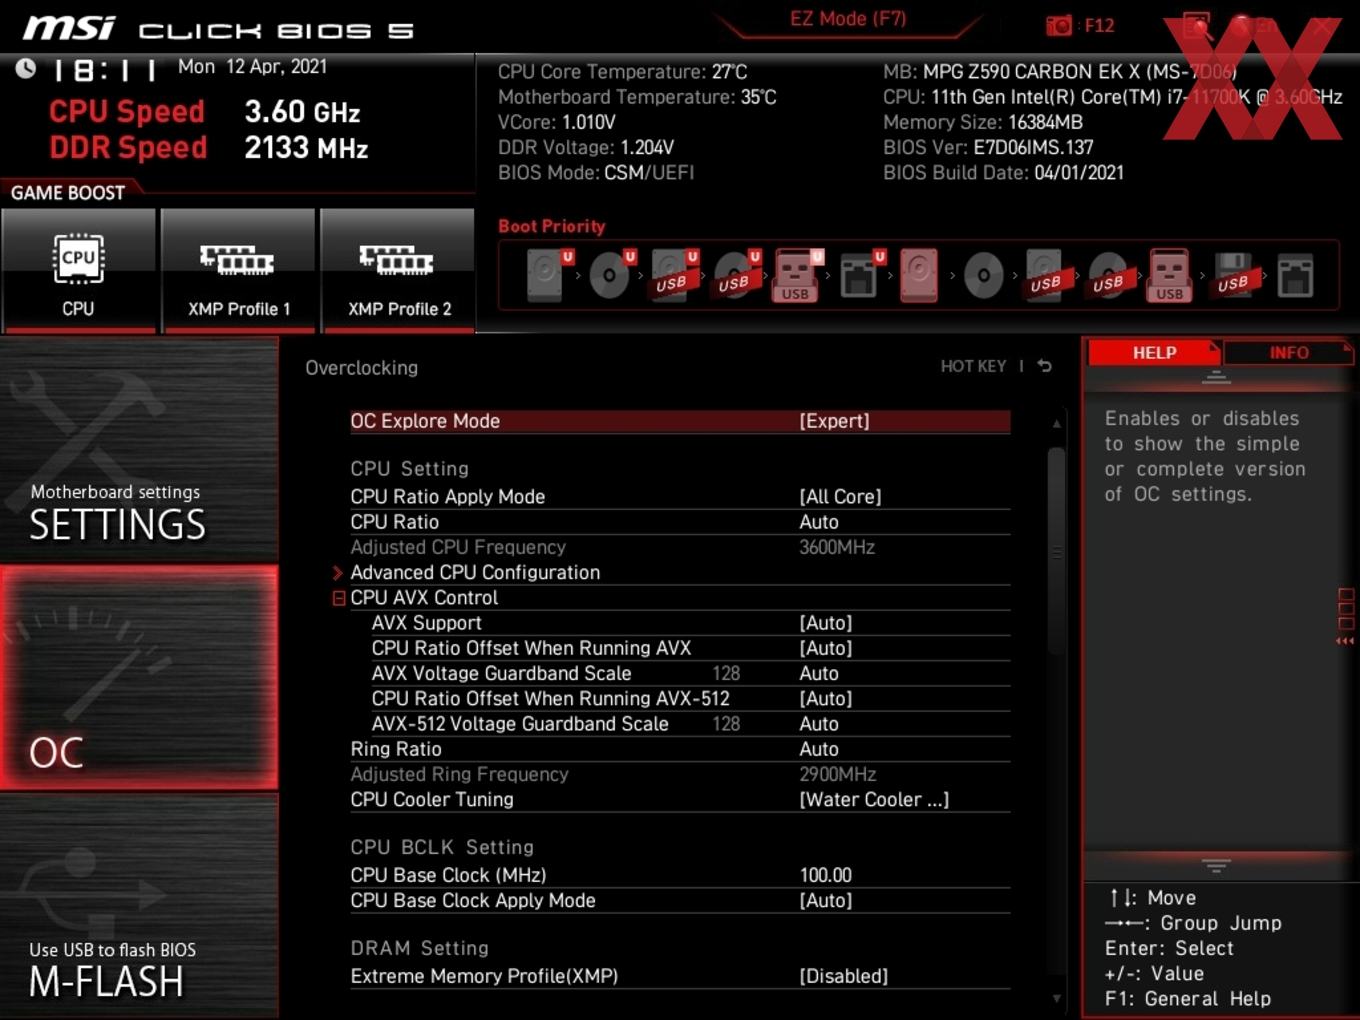The image size is (1360, 1020).
Task: Select highlighted legacy hard disk boot icon
Action: click(x=919, y=275)
